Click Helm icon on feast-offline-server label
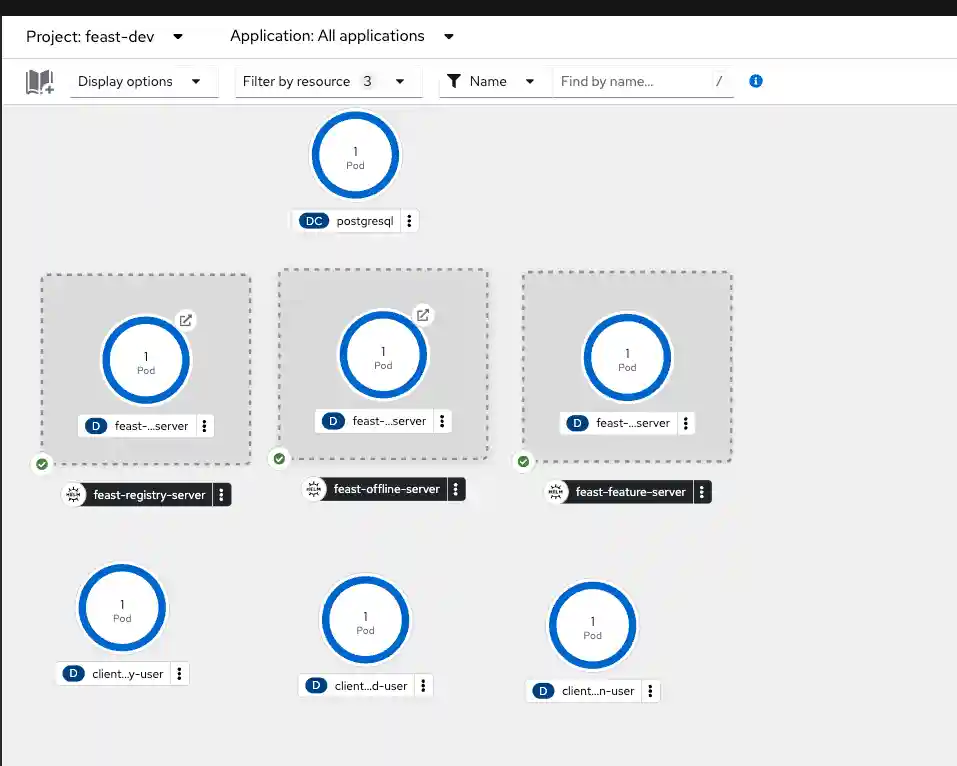957x766 pixels. coord(314,489)
